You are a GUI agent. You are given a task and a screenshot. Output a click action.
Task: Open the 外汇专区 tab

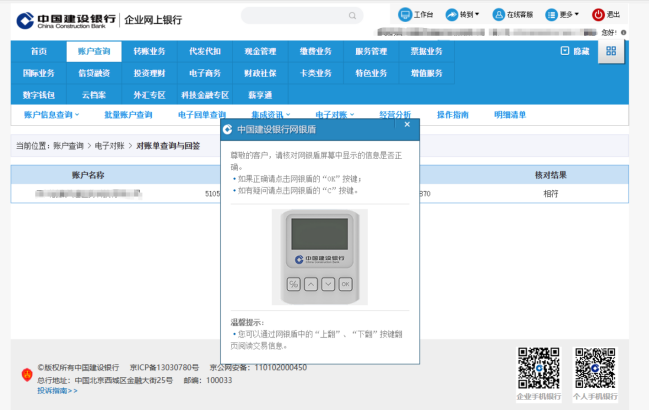coord(149,95)
